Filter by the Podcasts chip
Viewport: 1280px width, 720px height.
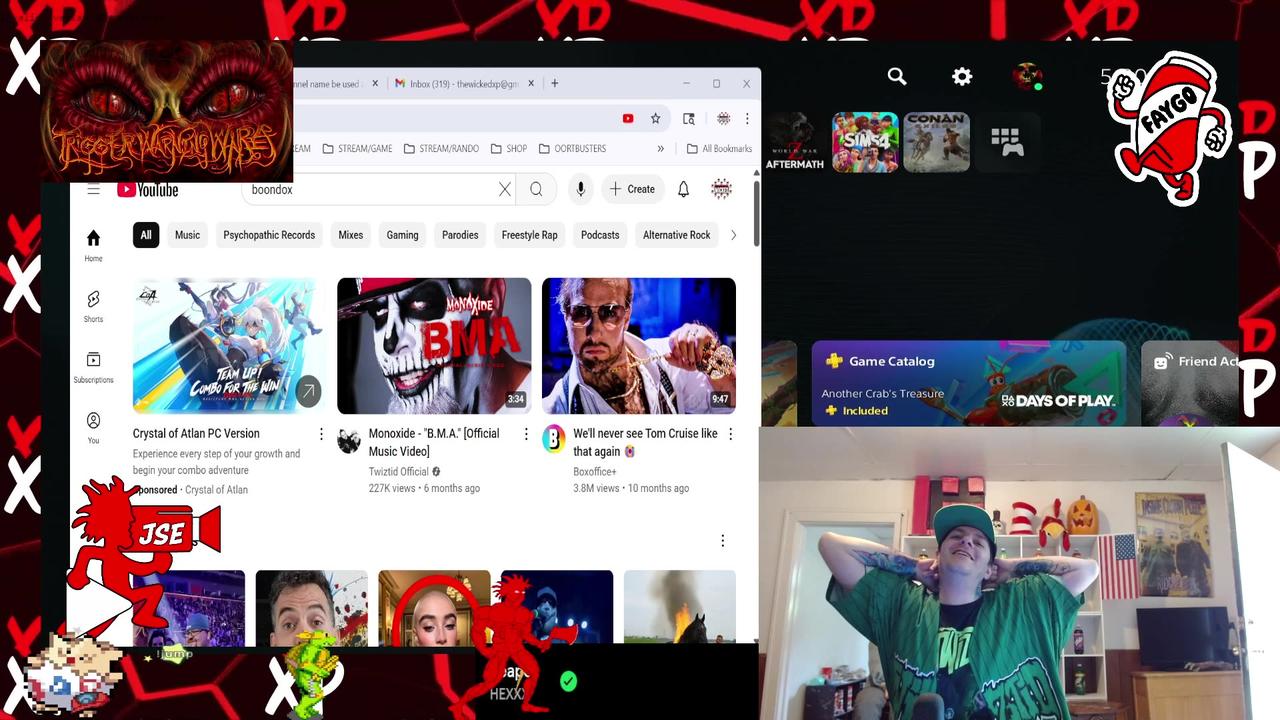point(600,235)
